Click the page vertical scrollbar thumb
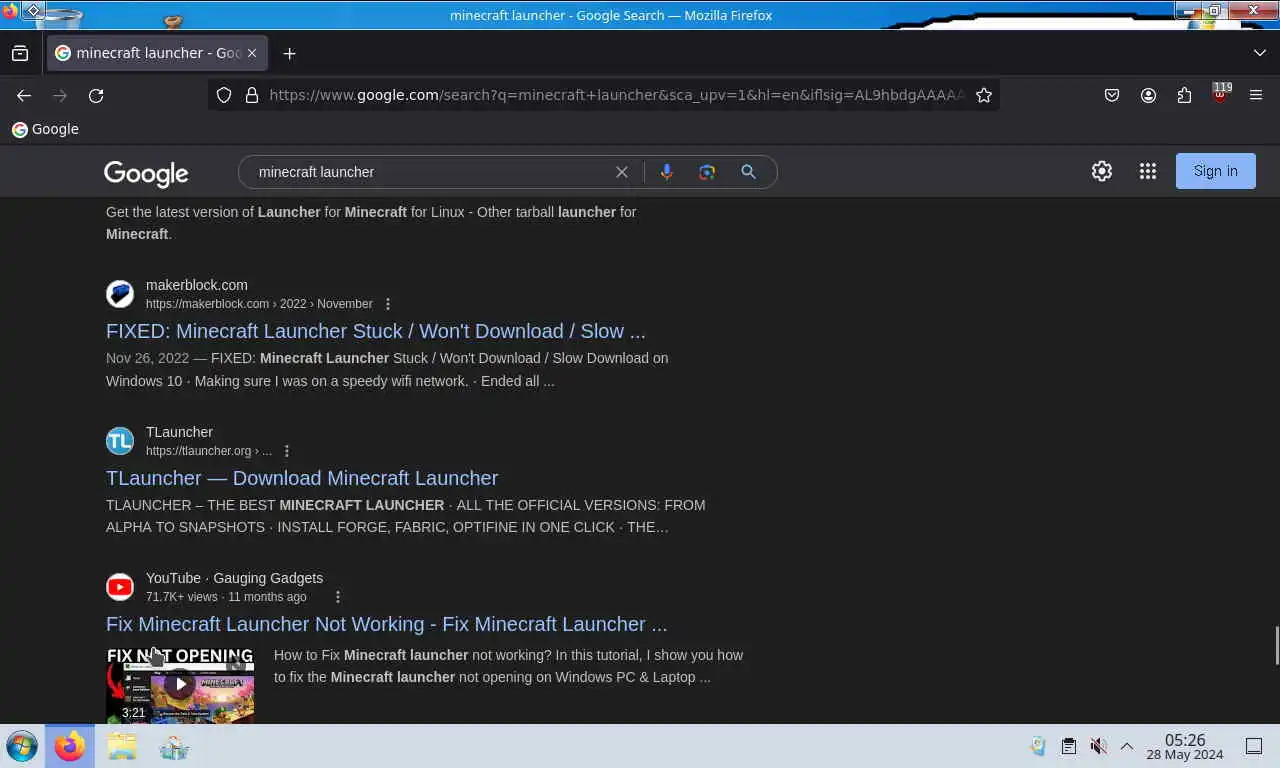The height and width of the screenshot is (768, 1280). click(1275, 645)
